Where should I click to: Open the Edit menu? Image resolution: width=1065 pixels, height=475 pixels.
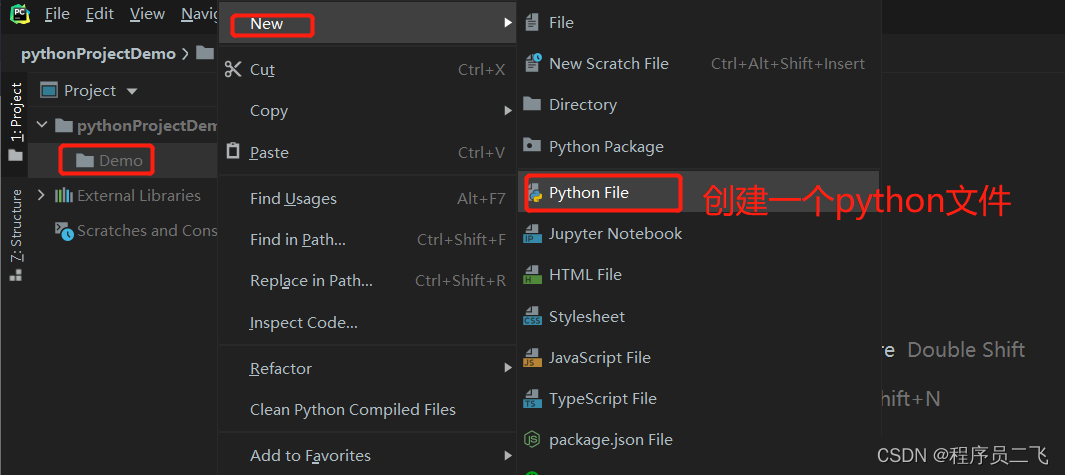100,14
